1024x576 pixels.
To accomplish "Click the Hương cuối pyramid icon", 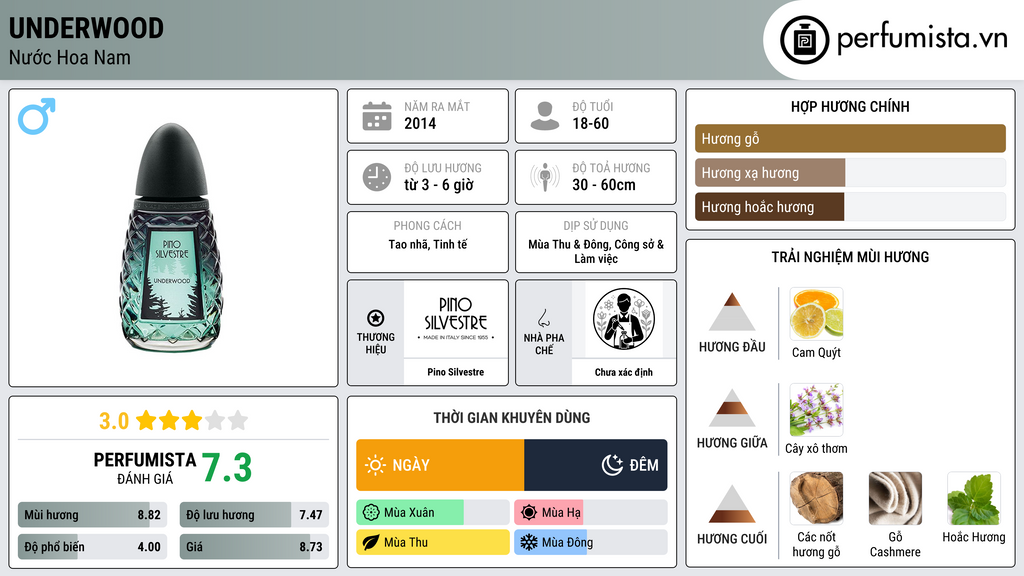I will click(732, 504).
